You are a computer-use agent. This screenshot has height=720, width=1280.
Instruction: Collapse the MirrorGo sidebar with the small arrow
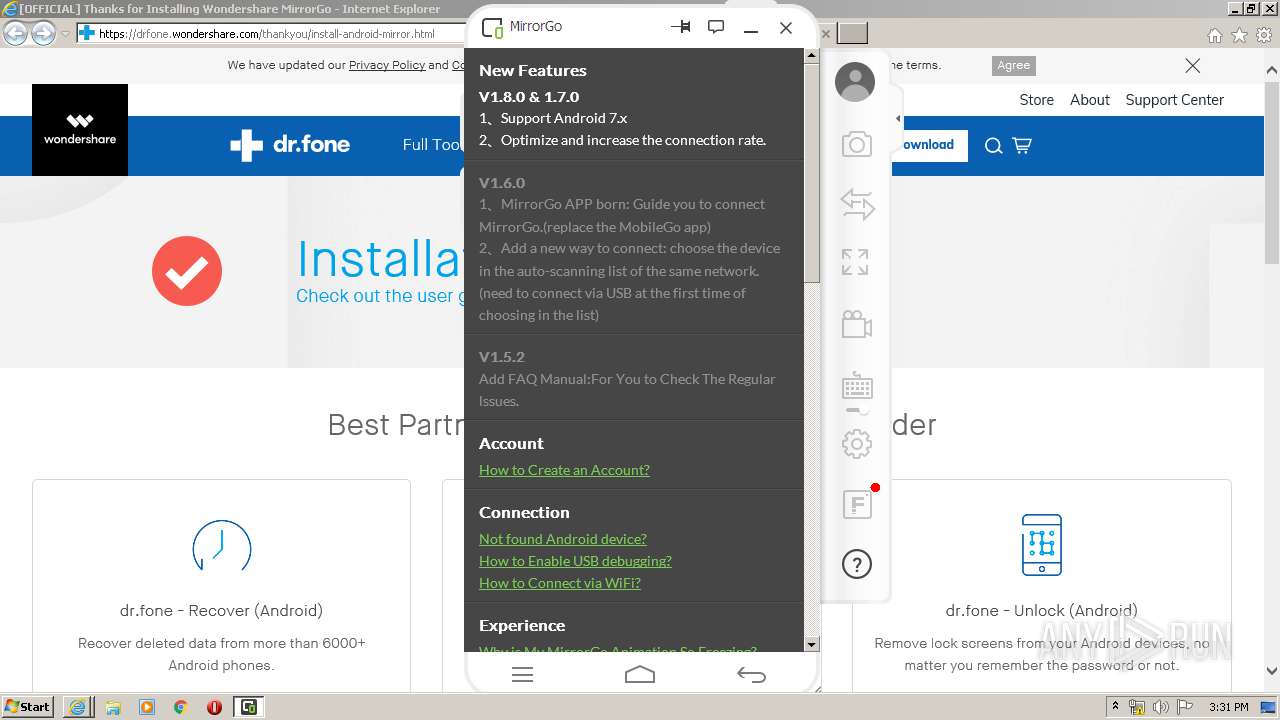point(897,119)
